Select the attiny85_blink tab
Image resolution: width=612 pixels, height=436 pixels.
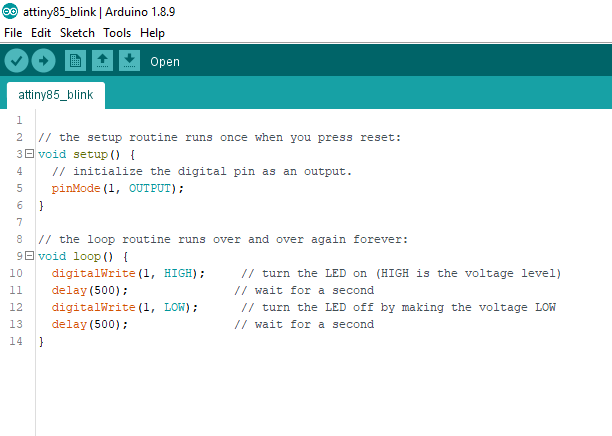[x=56, y=95]
